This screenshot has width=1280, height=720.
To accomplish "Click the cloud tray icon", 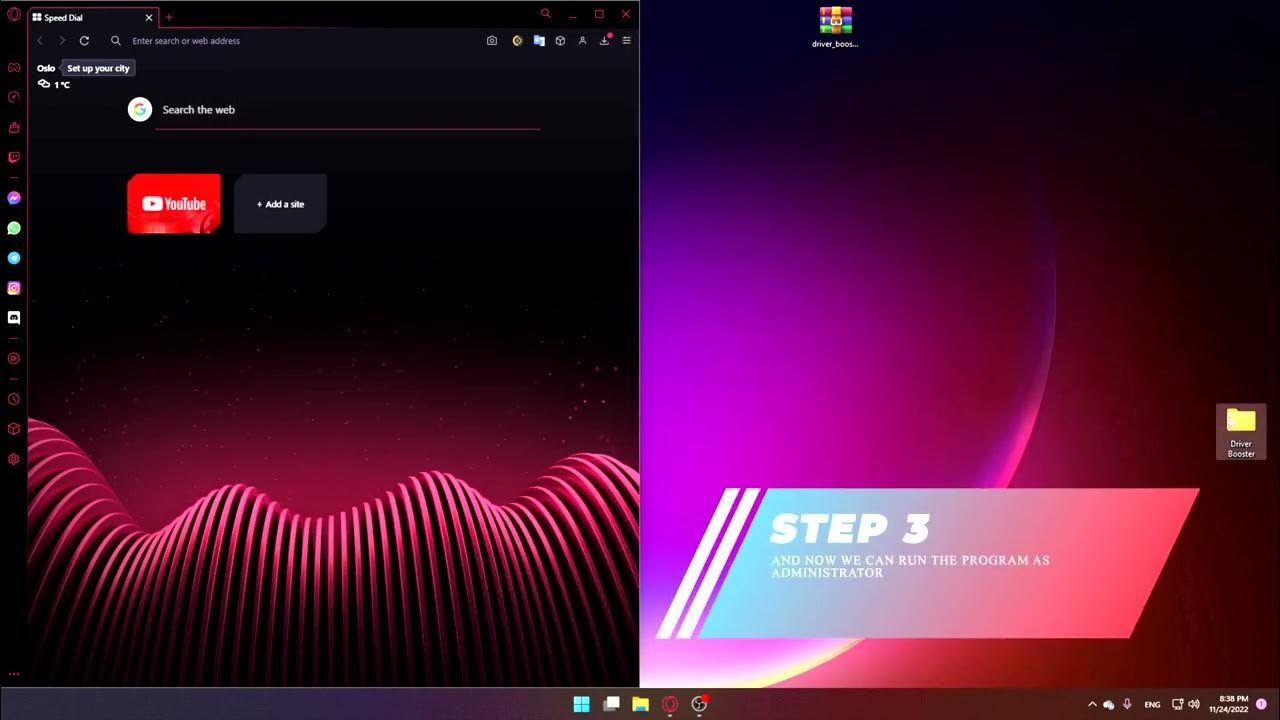I will pos(1109,705).
